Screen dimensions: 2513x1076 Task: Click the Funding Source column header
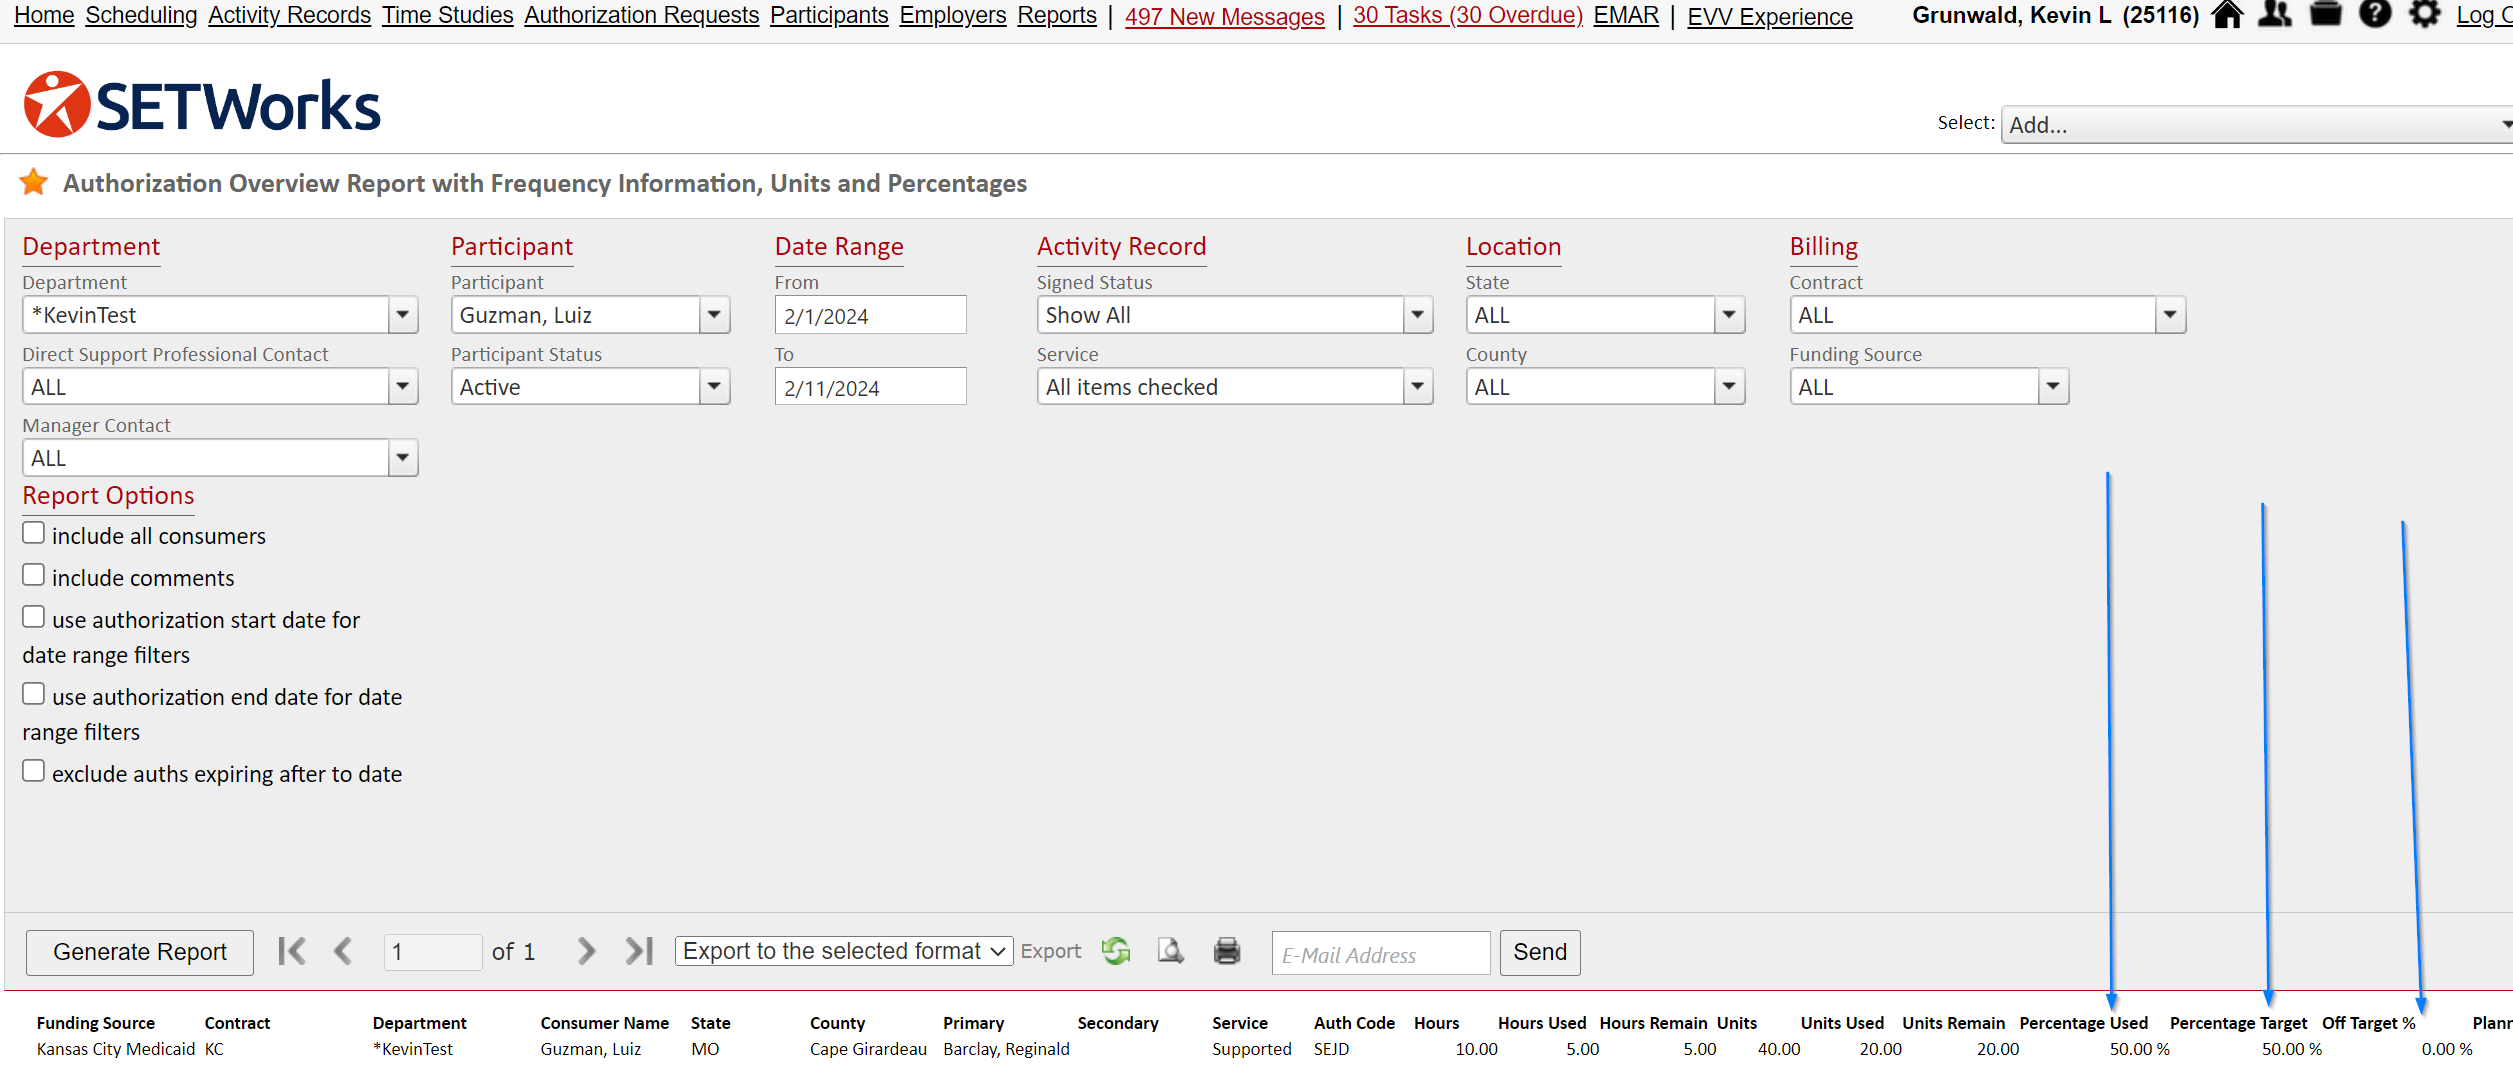tap(96, 1023)
